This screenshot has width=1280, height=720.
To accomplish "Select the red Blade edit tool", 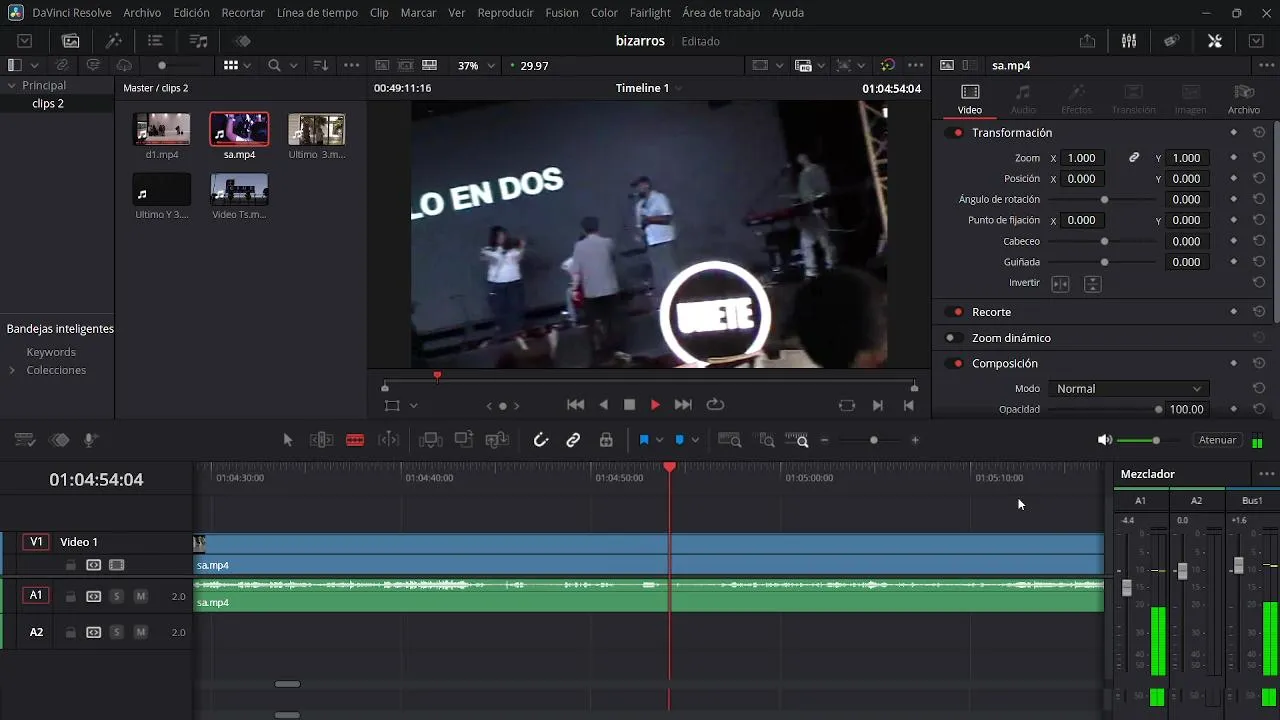I will click(x=354, y=440).
